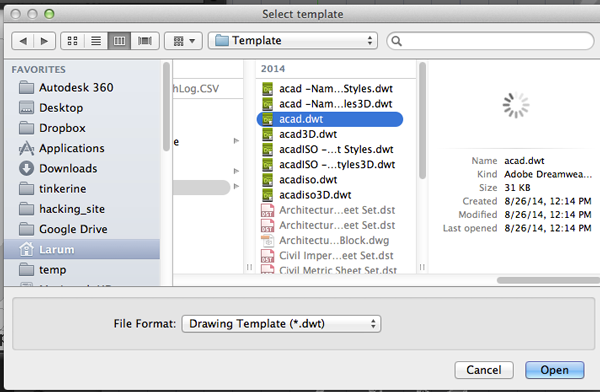Switch to list view mode

coord(96,41)
